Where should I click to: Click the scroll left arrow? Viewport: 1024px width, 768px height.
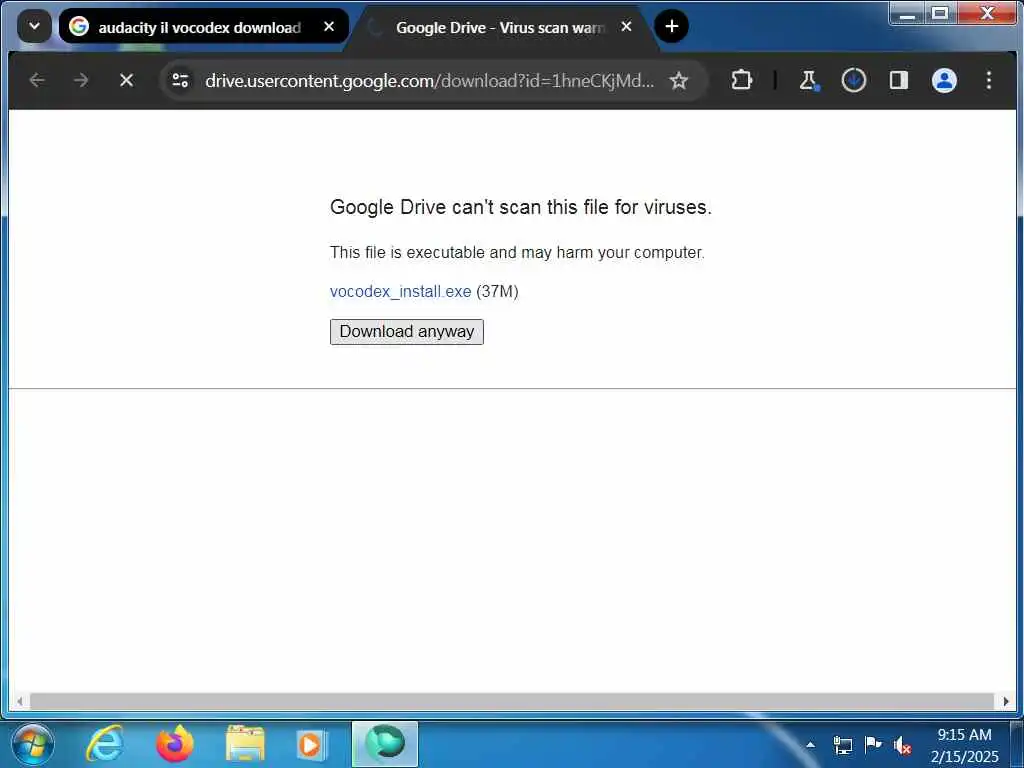tap(20, 701)
